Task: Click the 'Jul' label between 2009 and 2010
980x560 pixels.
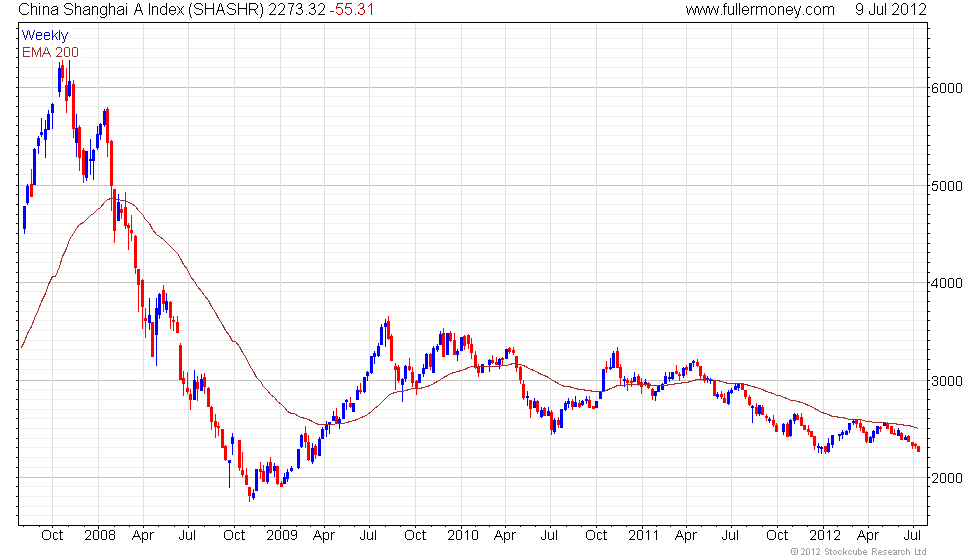Action: [369, 536]
